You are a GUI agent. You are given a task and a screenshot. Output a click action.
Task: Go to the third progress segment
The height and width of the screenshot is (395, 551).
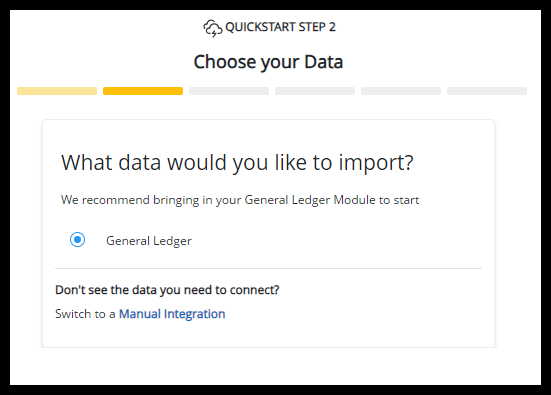coord(229,91)
